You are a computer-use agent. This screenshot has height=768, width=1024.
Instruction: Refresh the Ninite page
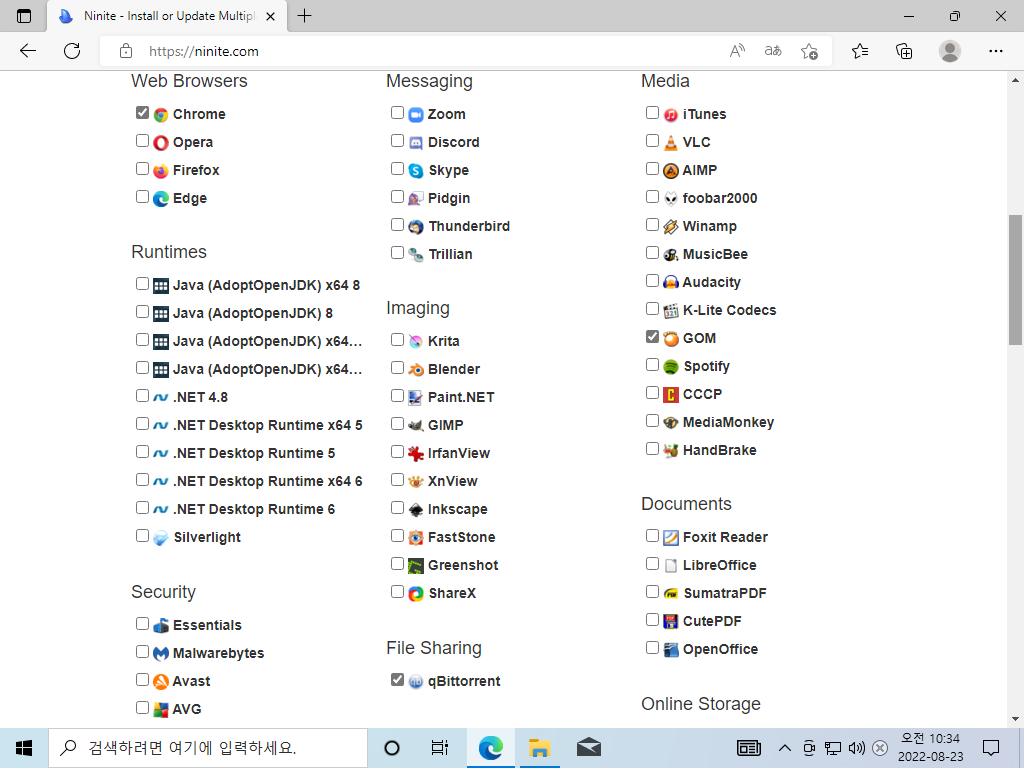(72, 51)
